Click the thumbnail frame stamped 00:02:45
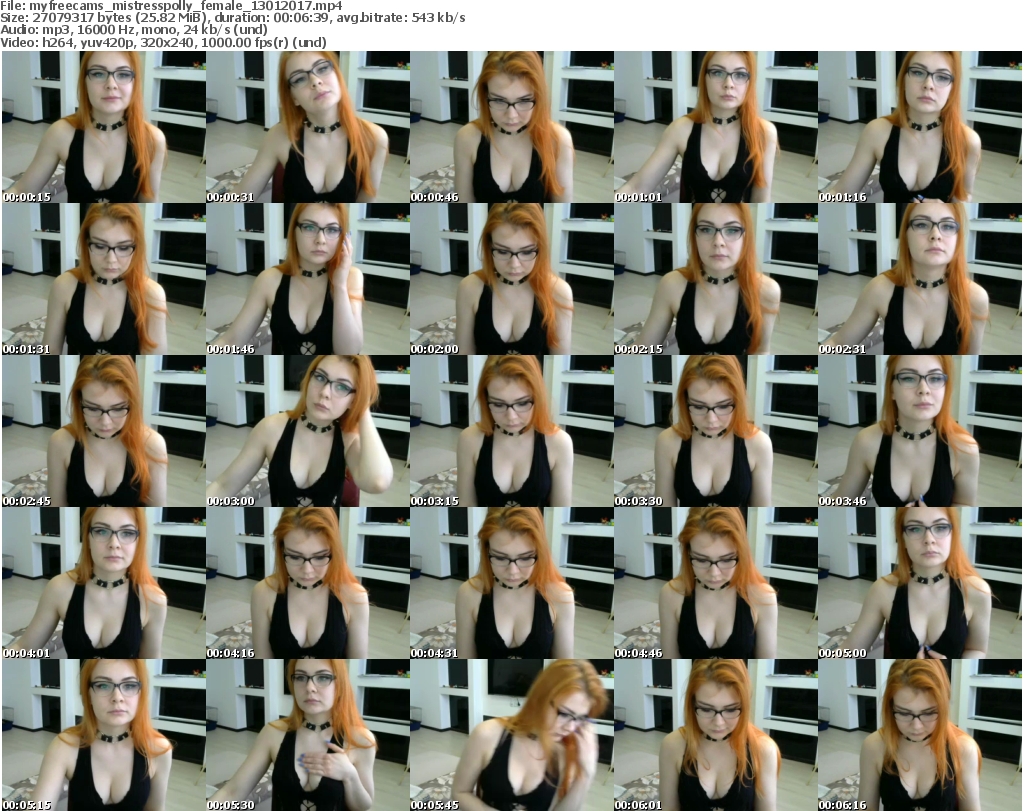Viewport: 1024px width, 811px height. 104,431
